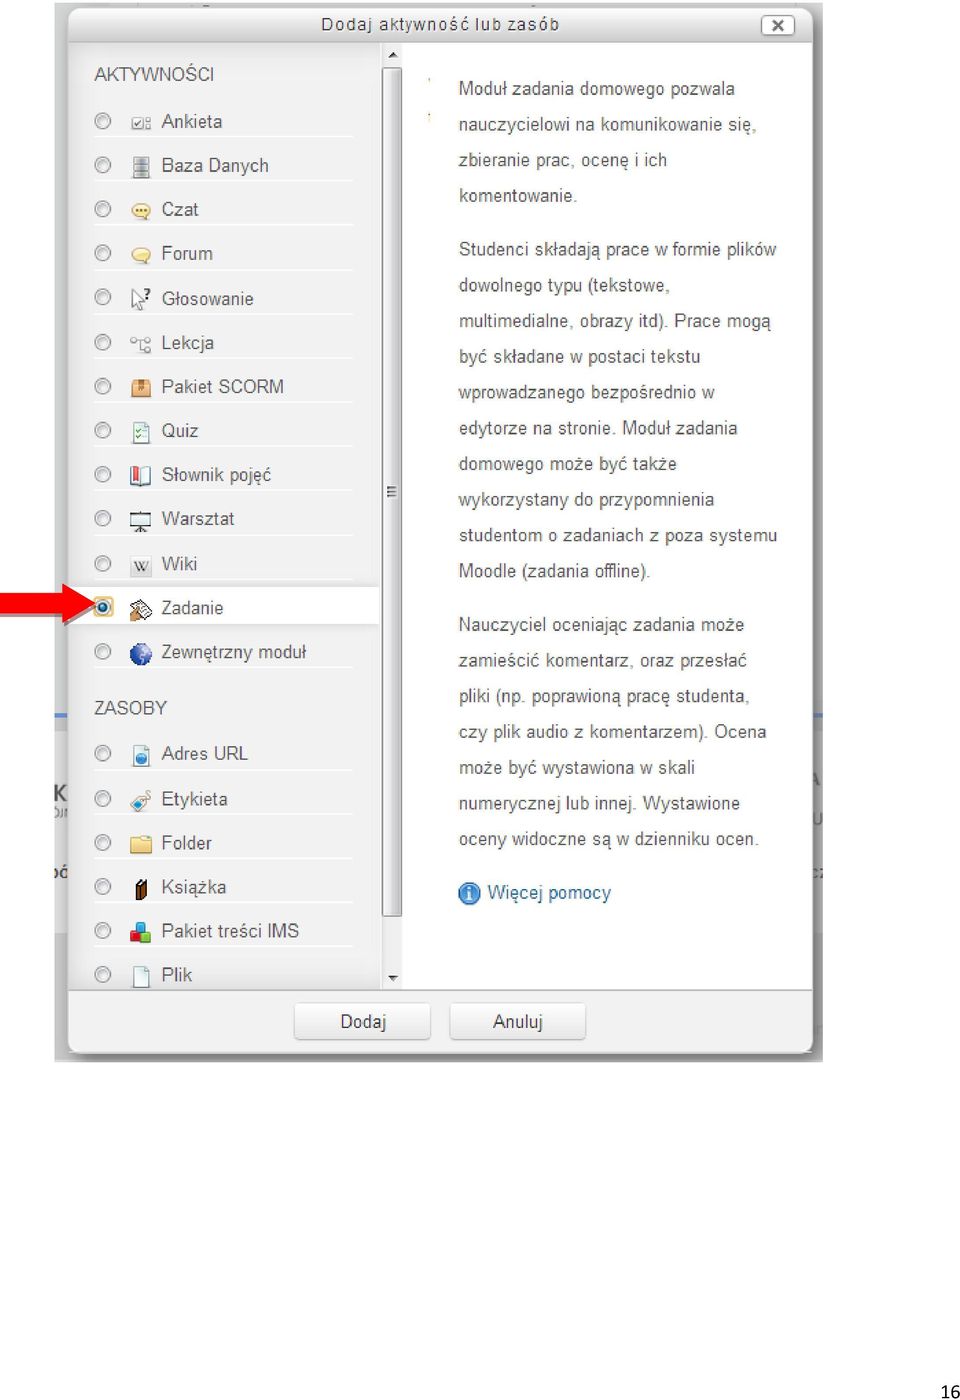Select the Warsztat radio button
This screenshot has height=1400, width=960.
pos(103,518)
